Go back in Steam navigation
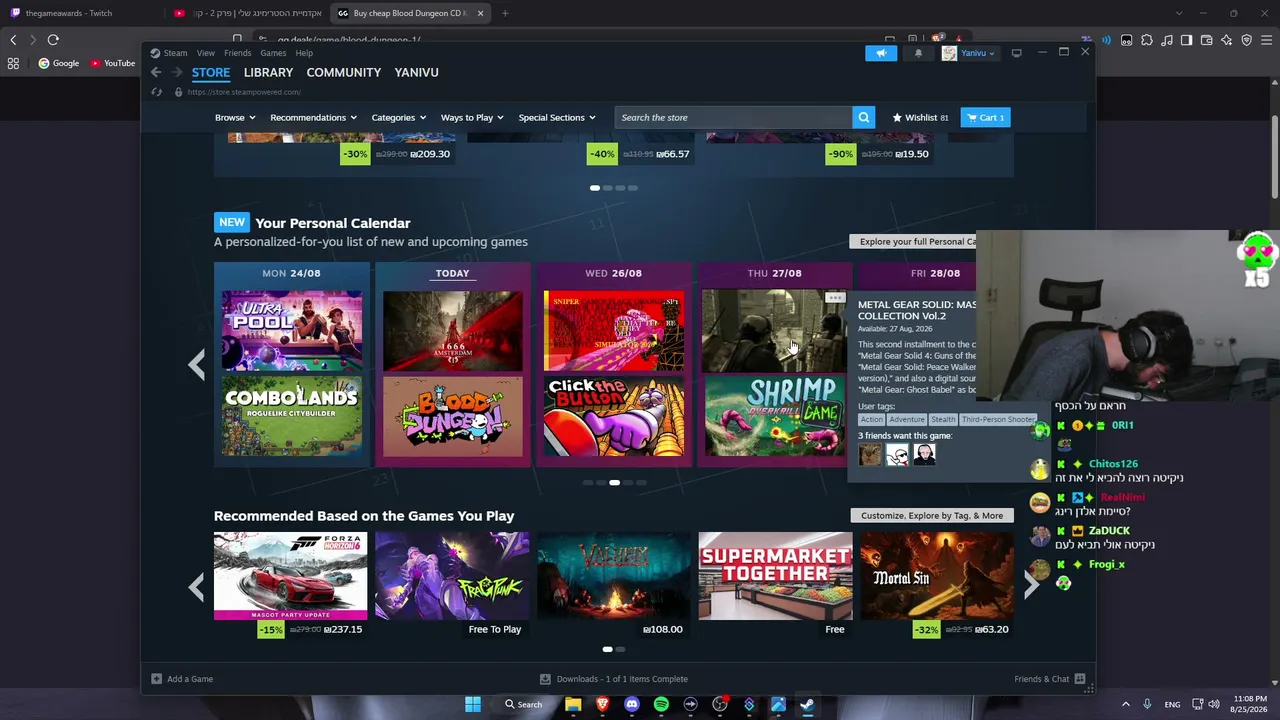This screenshot has width=1280, height=720. (x=156, y=72)
